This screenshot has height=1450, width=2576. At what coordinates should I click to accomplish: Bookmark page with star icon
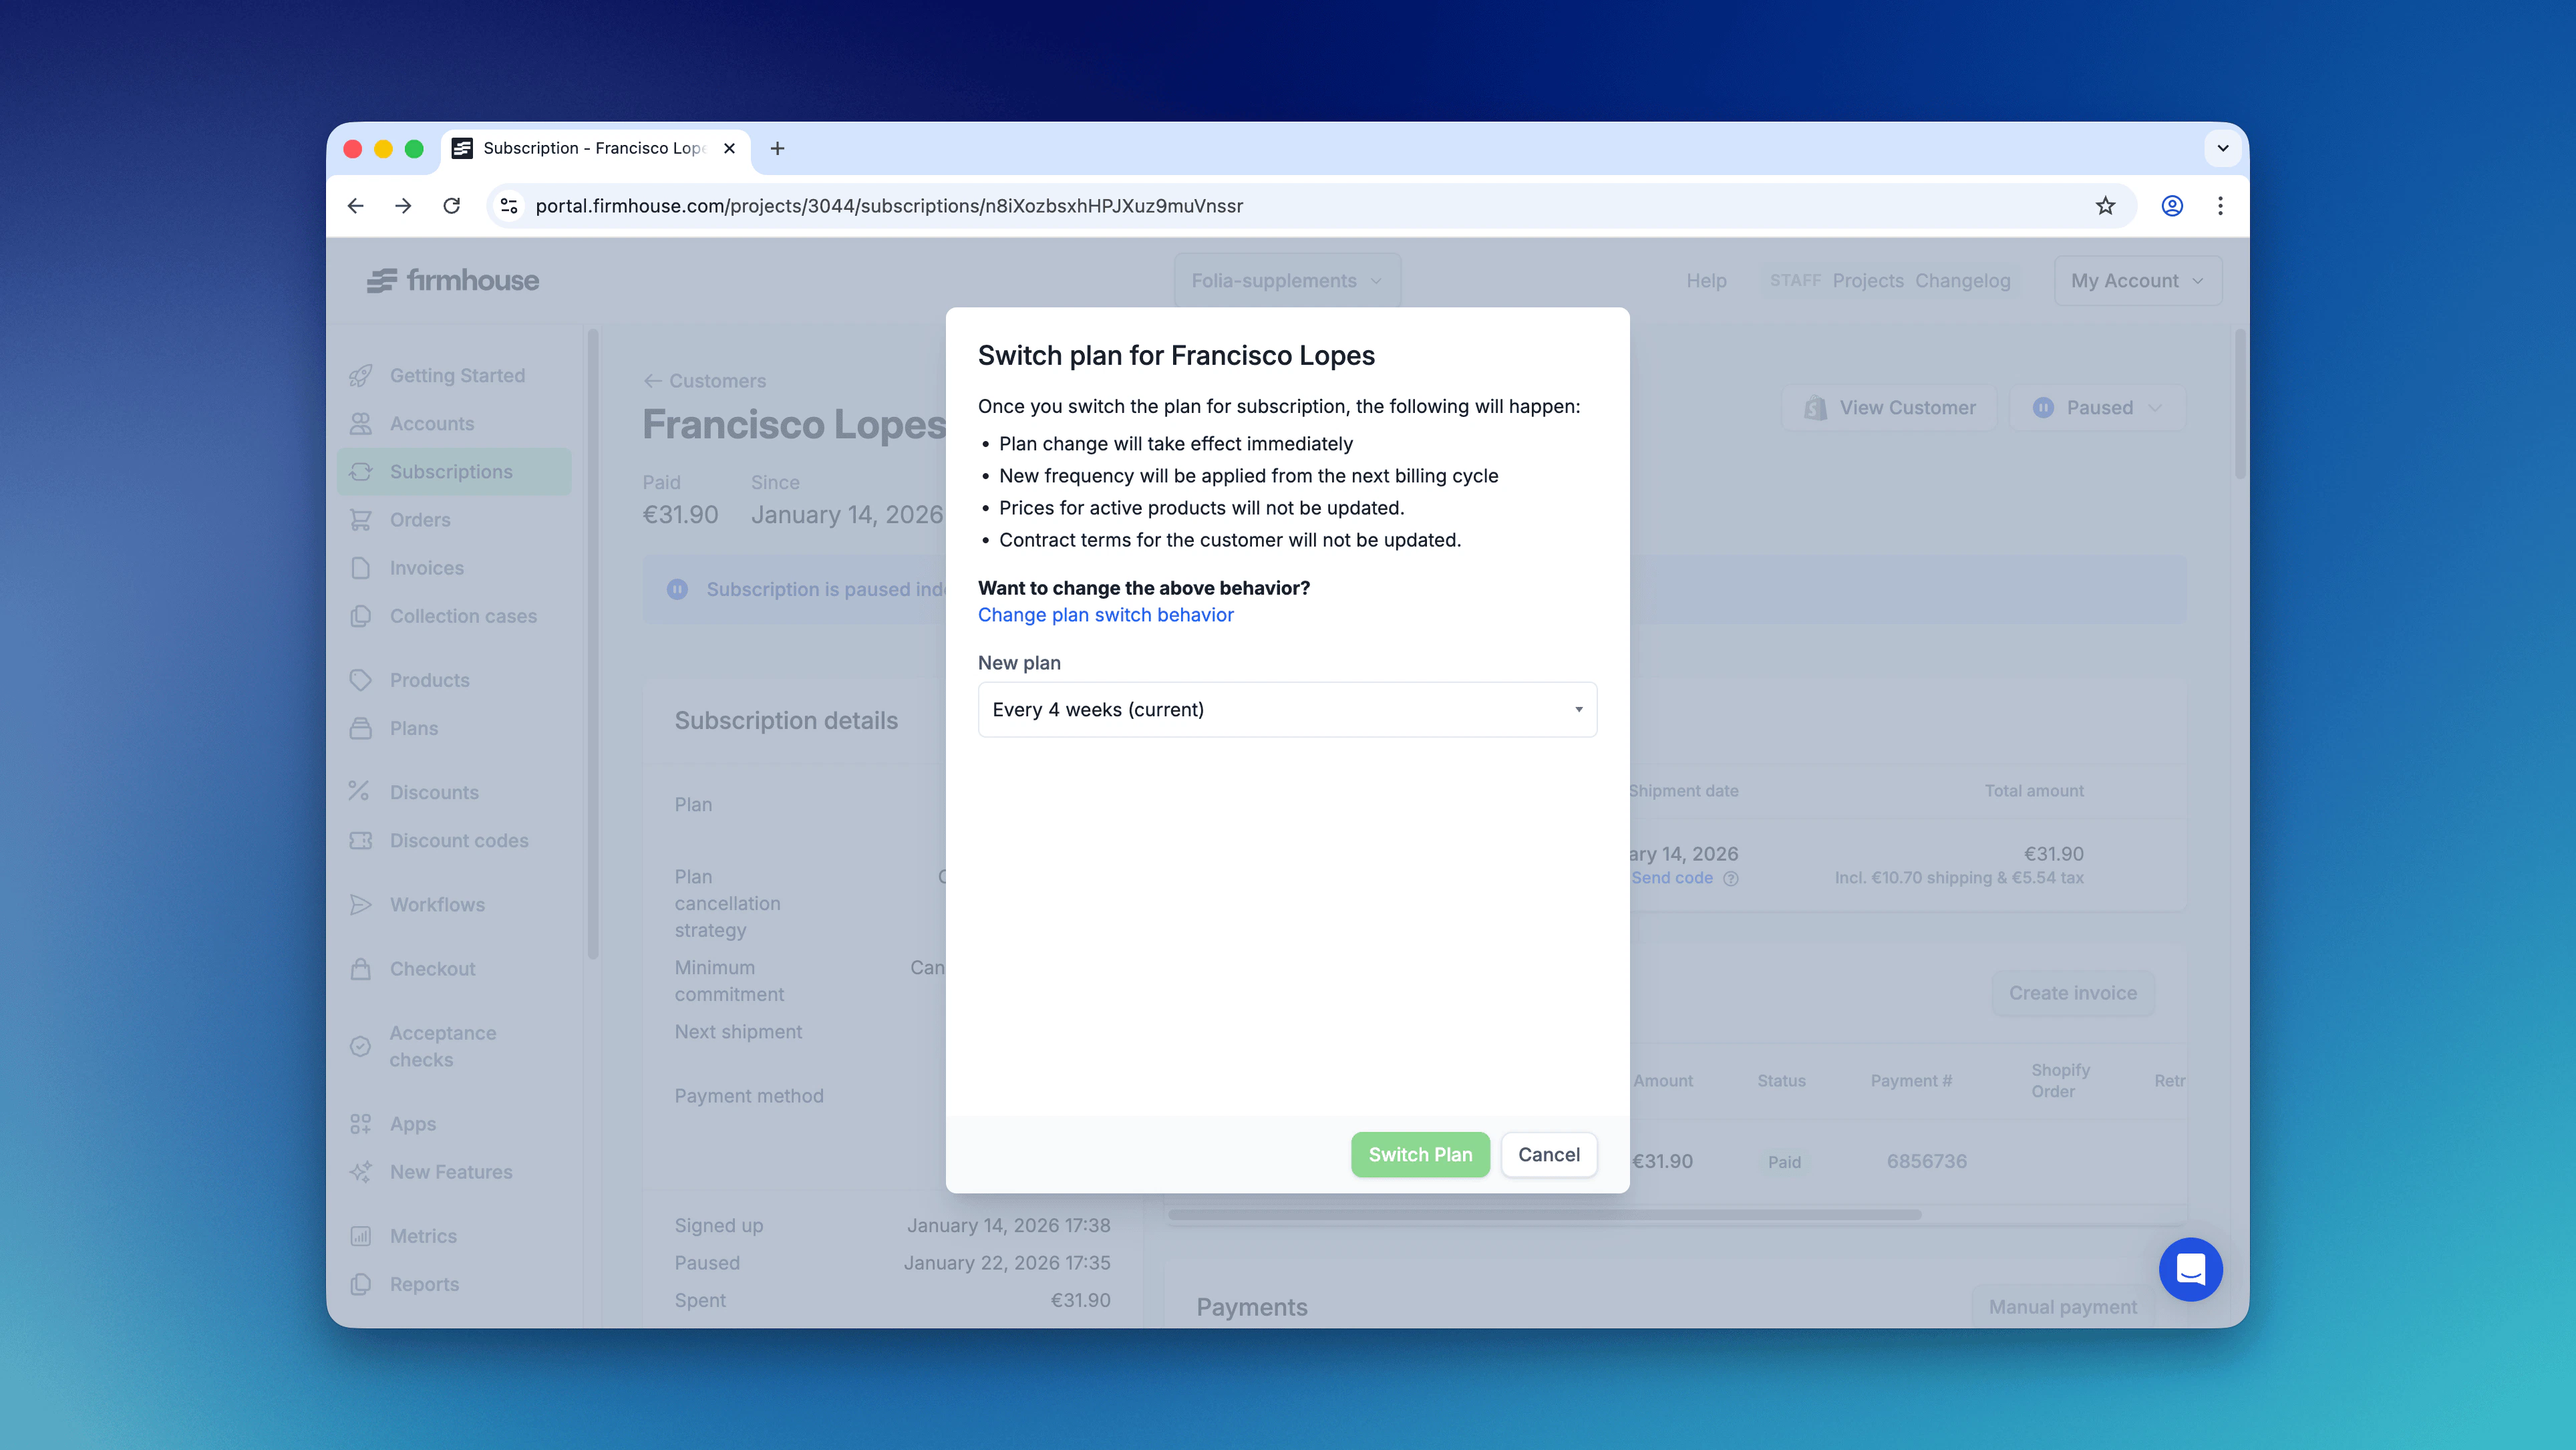pyautogui.click(x=2105, y=206)
